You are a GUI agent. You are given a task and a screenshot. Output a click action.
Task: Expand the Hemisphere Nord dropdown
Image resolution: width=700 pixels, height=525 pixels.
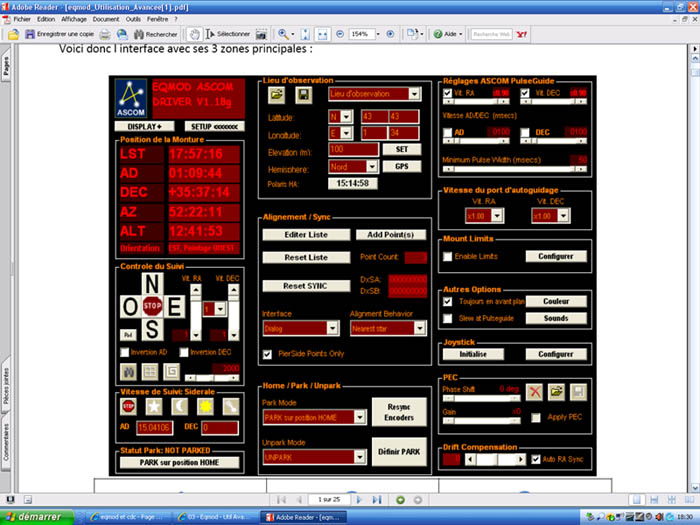point(372,167)
